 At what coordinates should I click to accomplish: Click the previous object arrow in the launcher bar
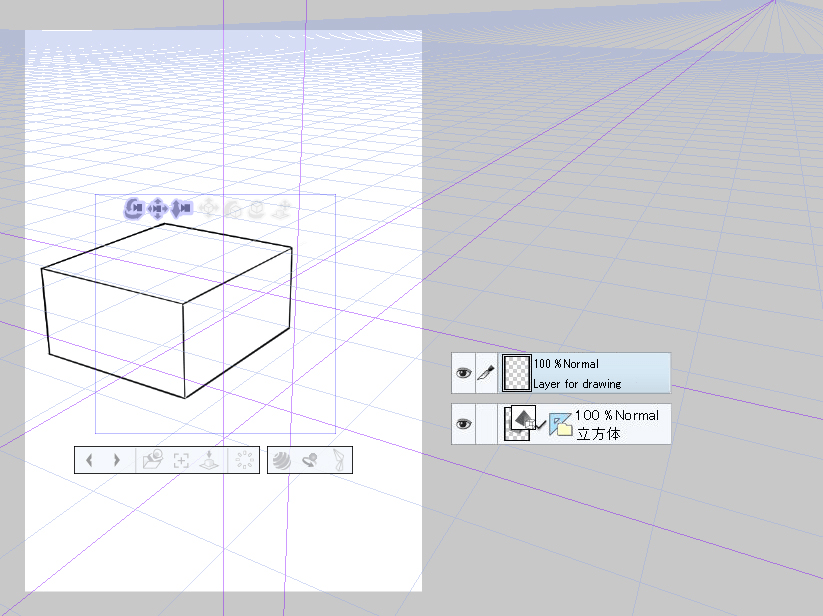tap(91, 459)
